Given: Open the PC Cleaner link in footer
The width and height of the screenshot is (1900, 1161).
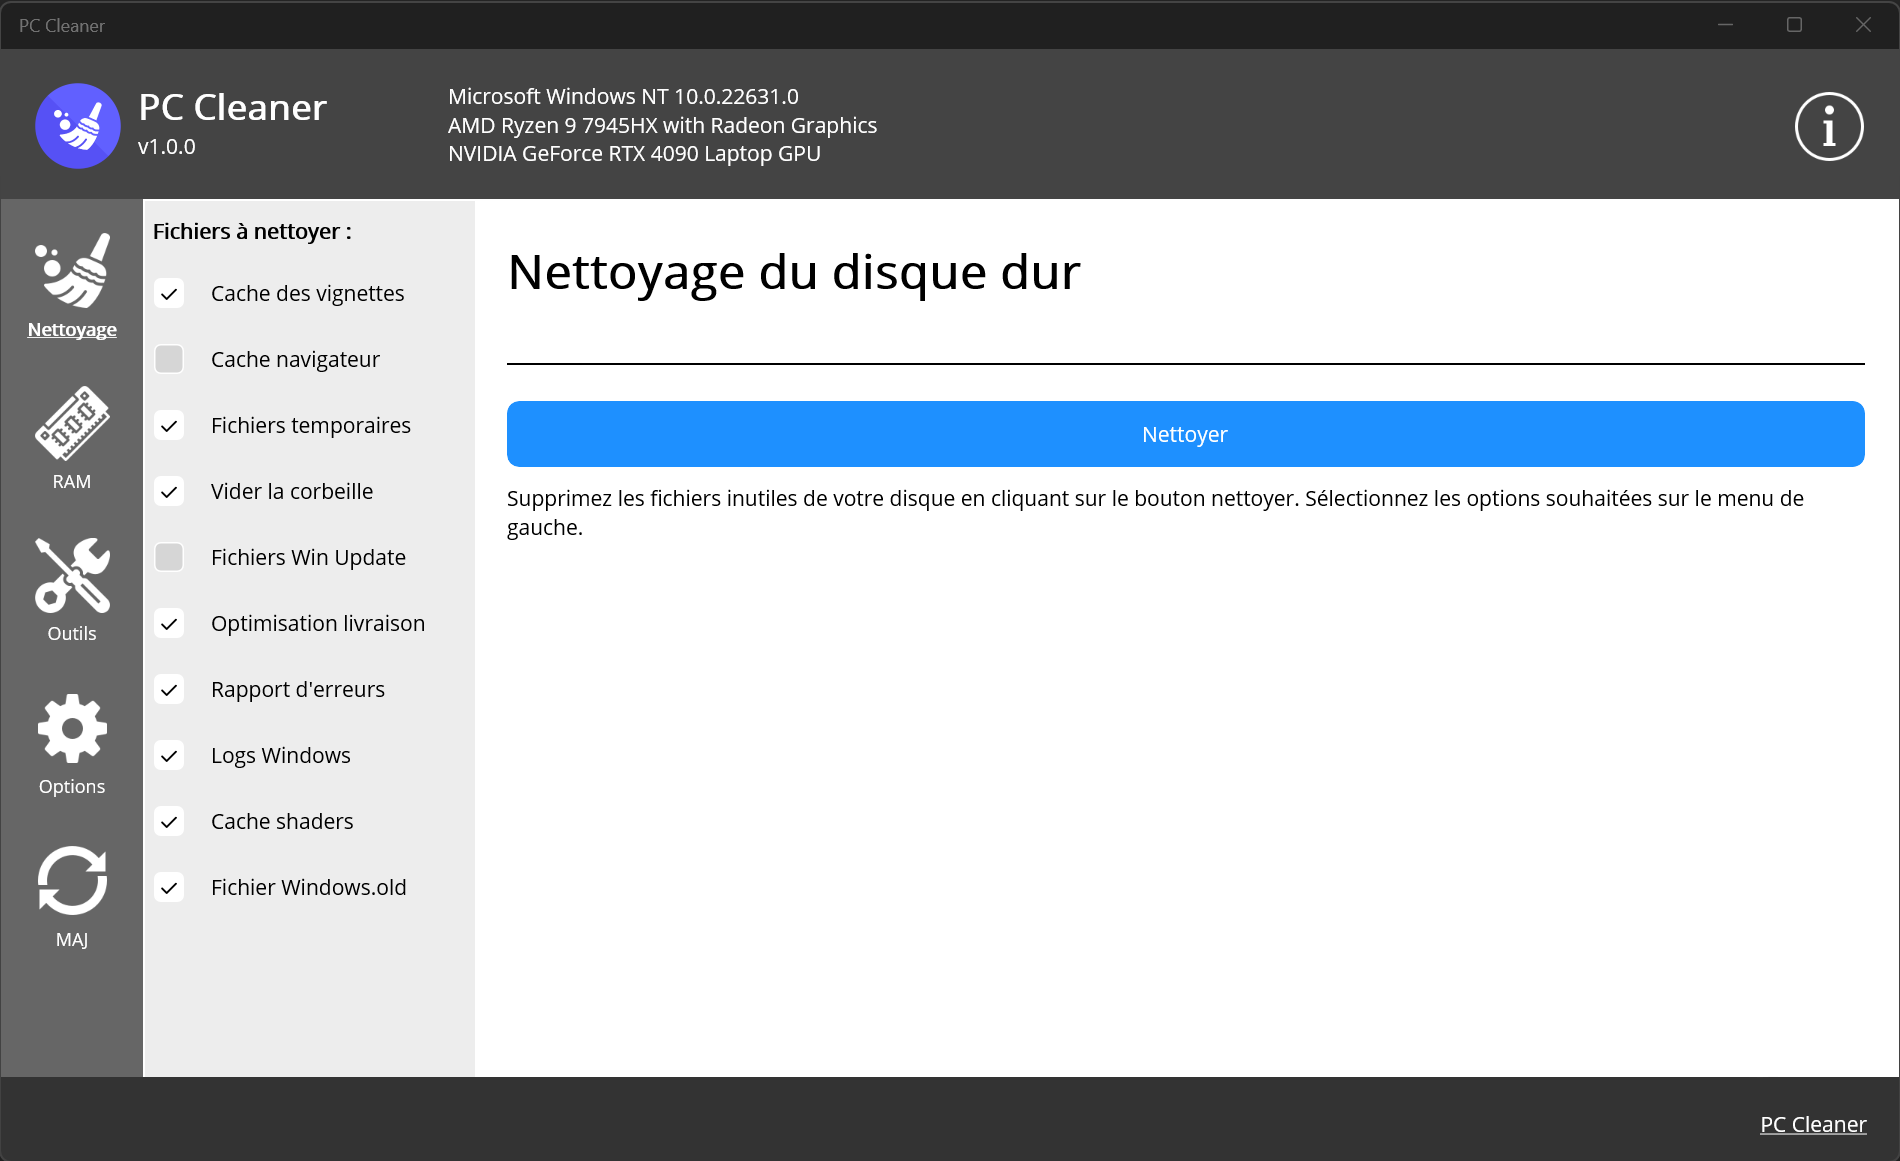Looking at the screenshot, I should [x=1813, y=1124].
